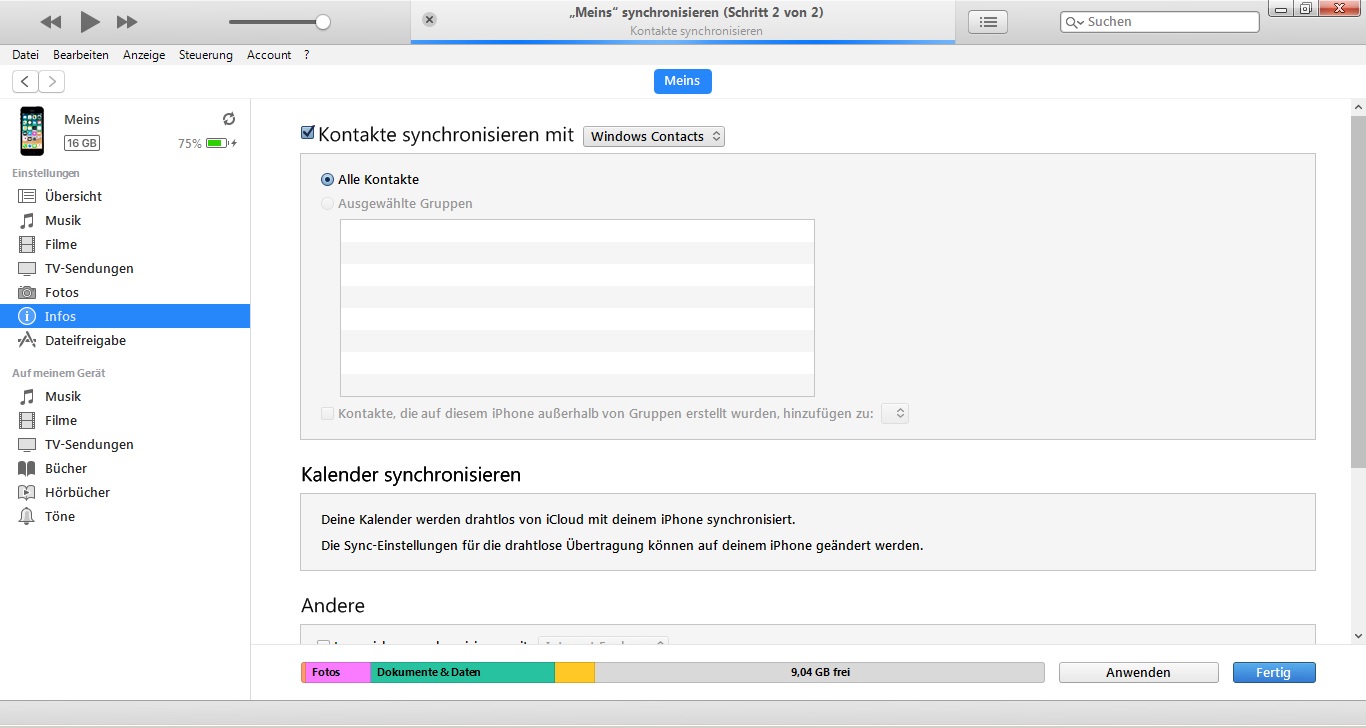The height and width of the screenshot is (728, 1366).
Task: Cancel the sync with the X icon
Action: [430, 20]
